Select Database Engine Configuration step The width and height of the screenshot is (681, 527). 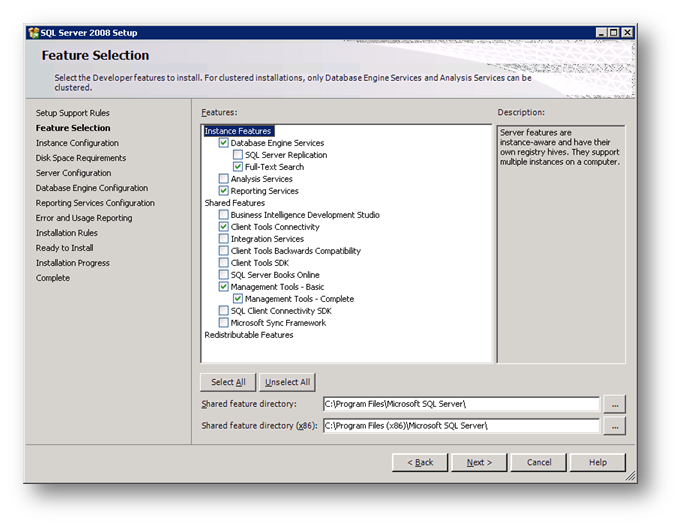(92, 188)
